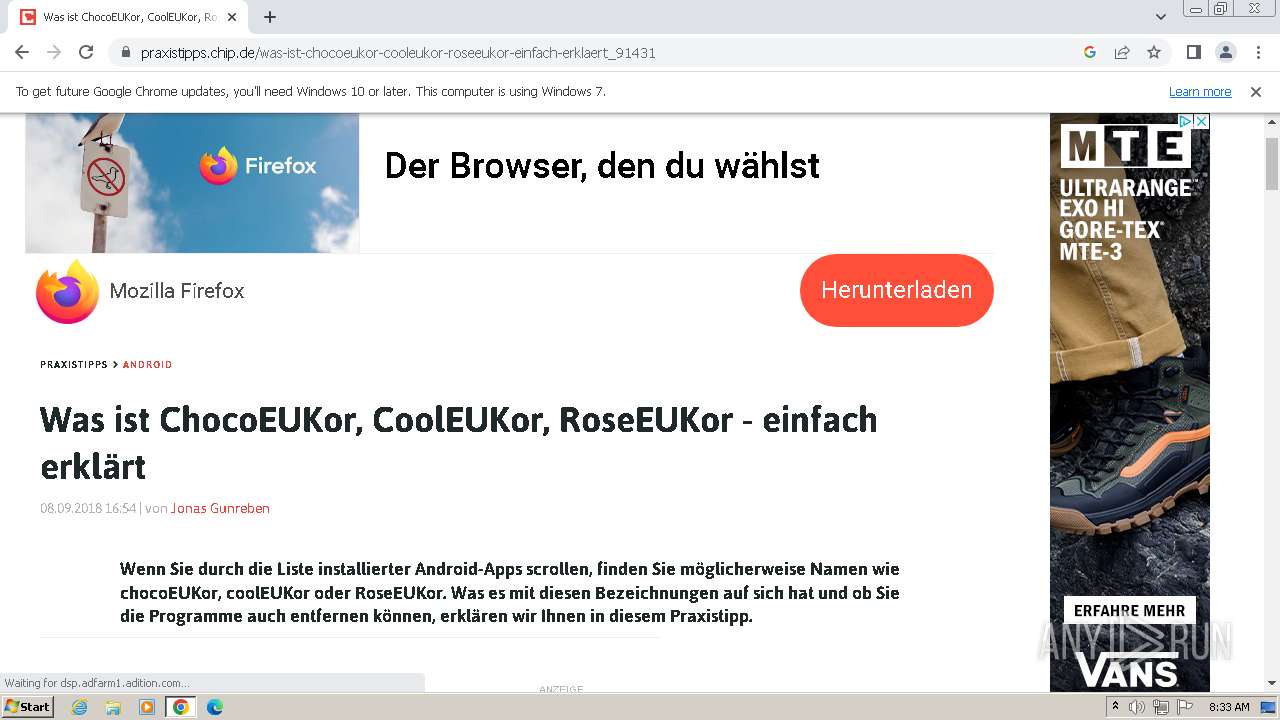Screen dimensions: 1280x720
Task: Bookmark this page with star icon
Action: pos(1154,53)
